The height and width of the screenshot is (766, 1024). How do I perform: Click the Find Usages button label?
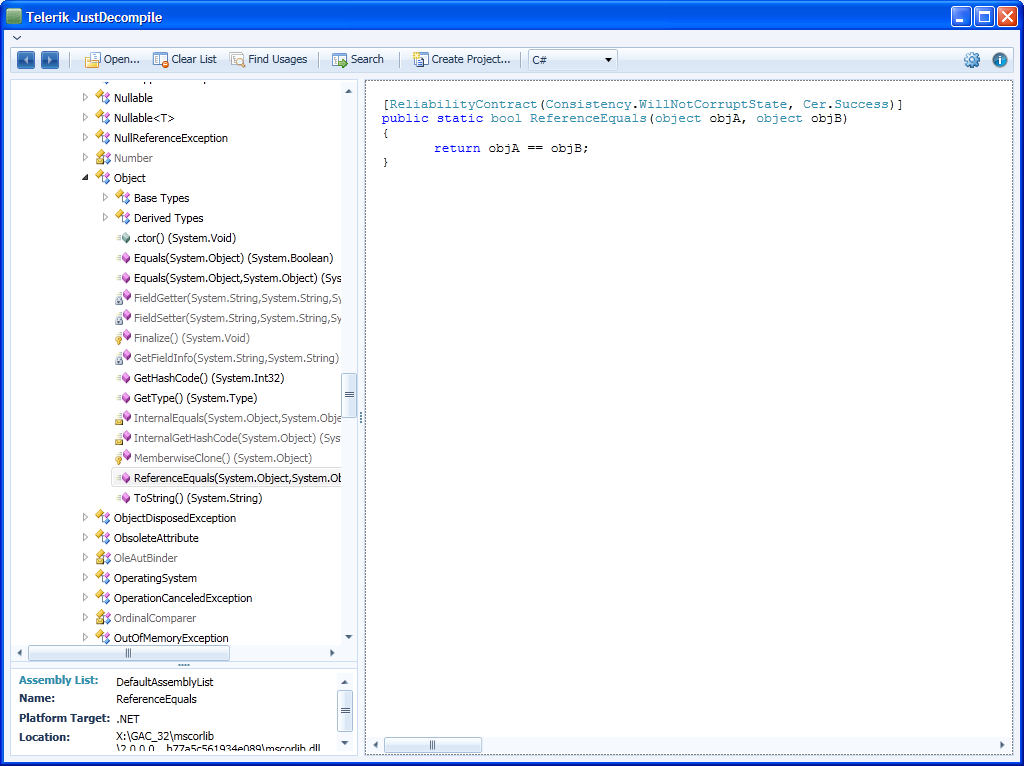pyautogui.click(x=278, y=59)
